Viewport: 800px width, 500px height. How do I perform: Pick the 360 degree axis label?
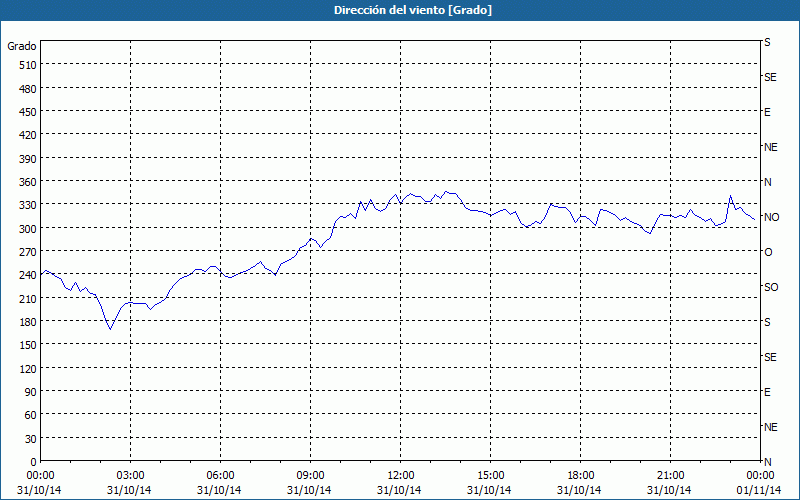coord(28,182)
